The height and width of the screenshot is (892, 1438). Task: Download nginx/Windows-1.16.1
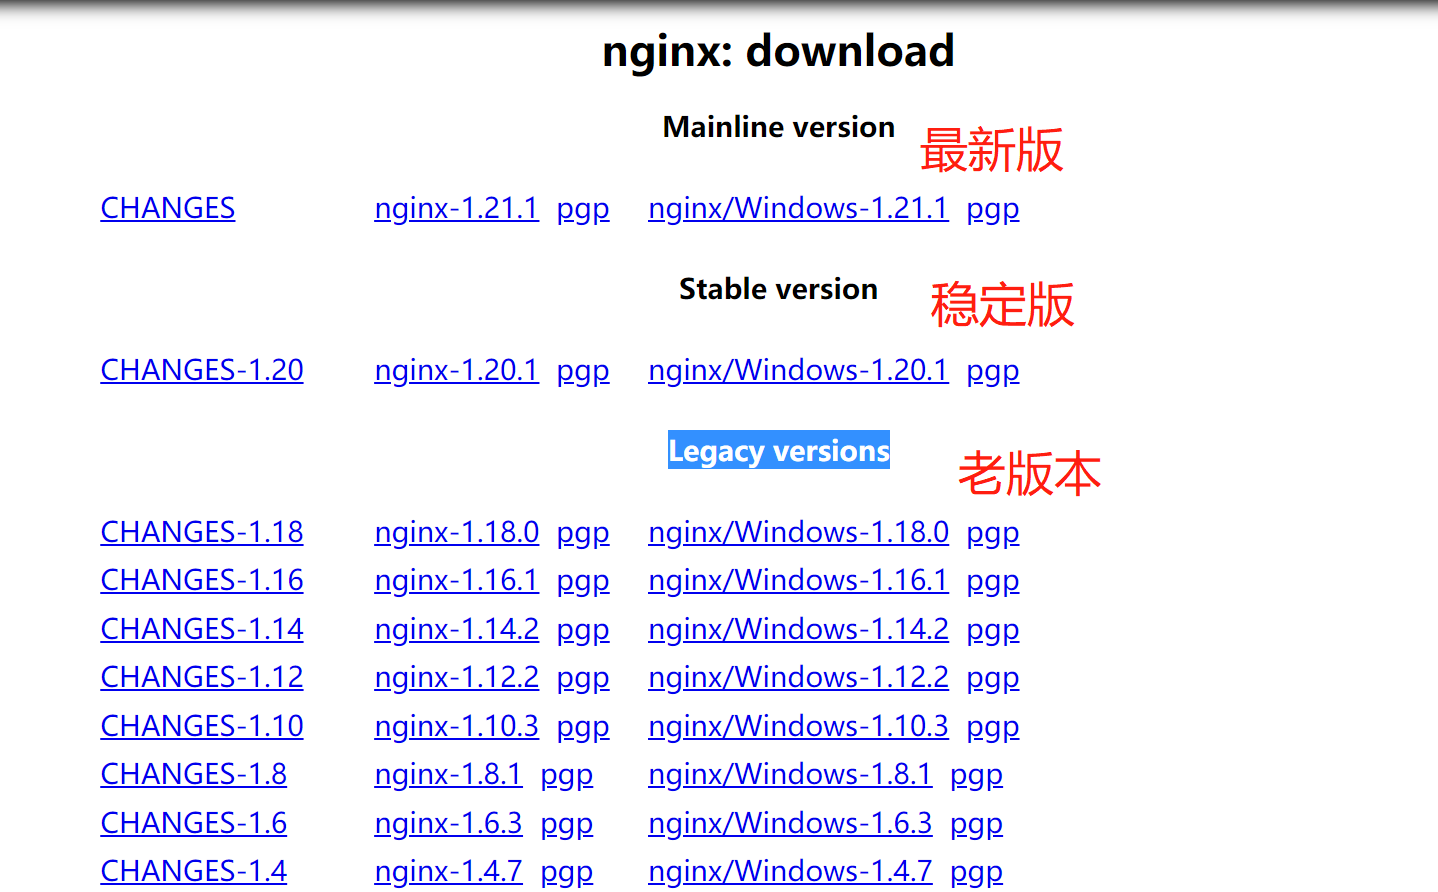coord(798,580)
